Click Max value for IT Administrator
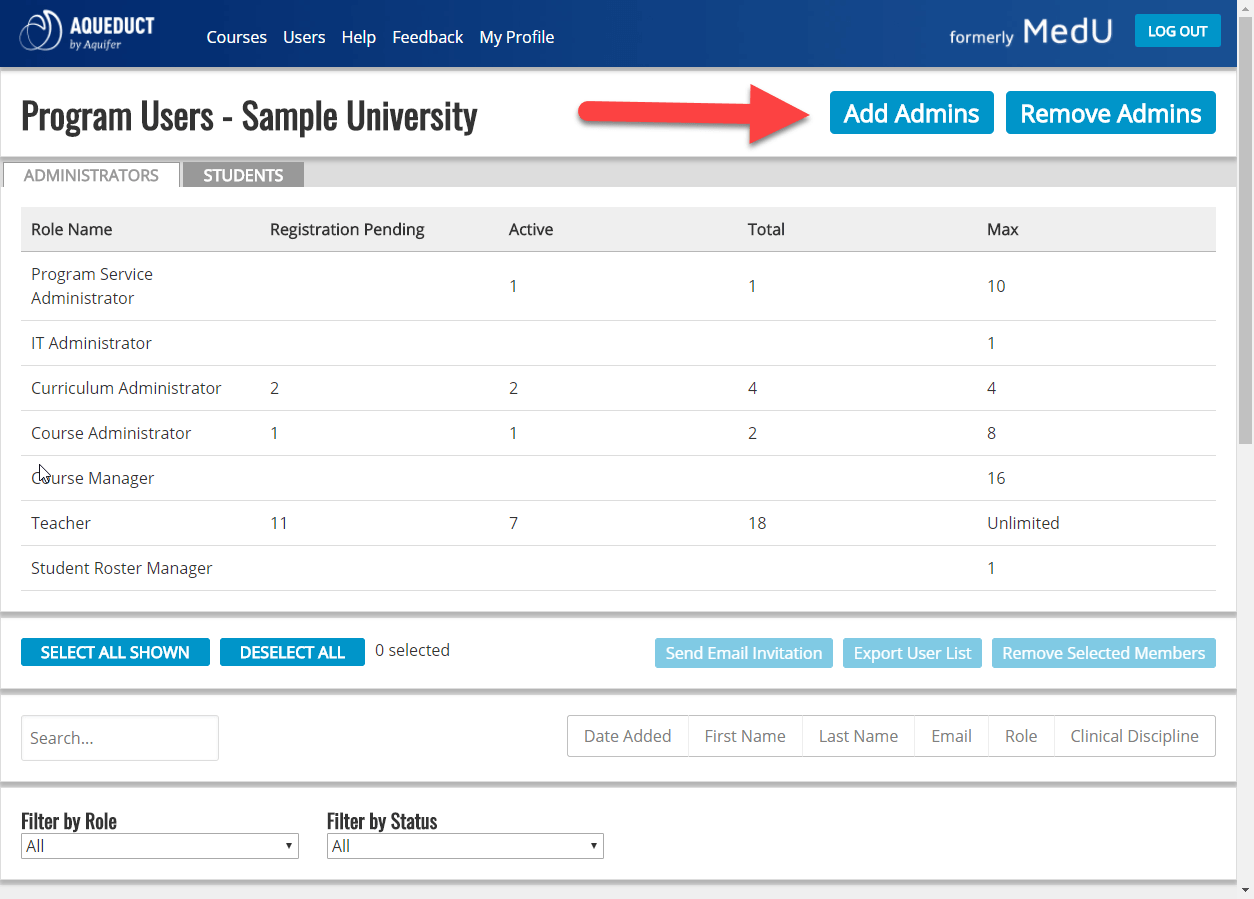Viewport: 1254px width, 899px height. point(991,343)
